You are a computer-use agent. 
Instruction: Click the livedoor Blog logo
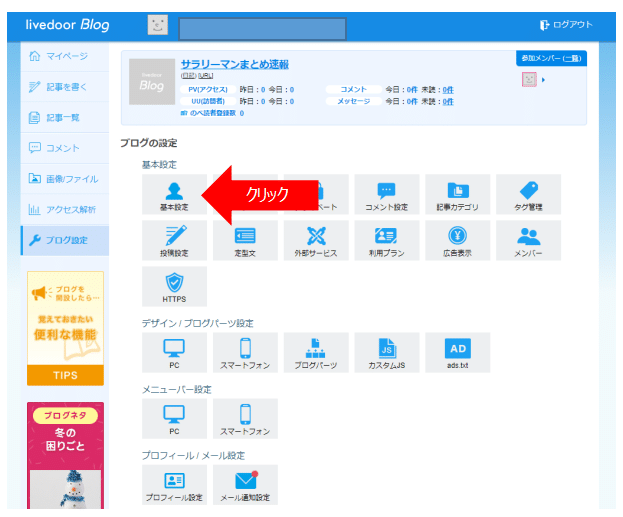click(67, 25)
